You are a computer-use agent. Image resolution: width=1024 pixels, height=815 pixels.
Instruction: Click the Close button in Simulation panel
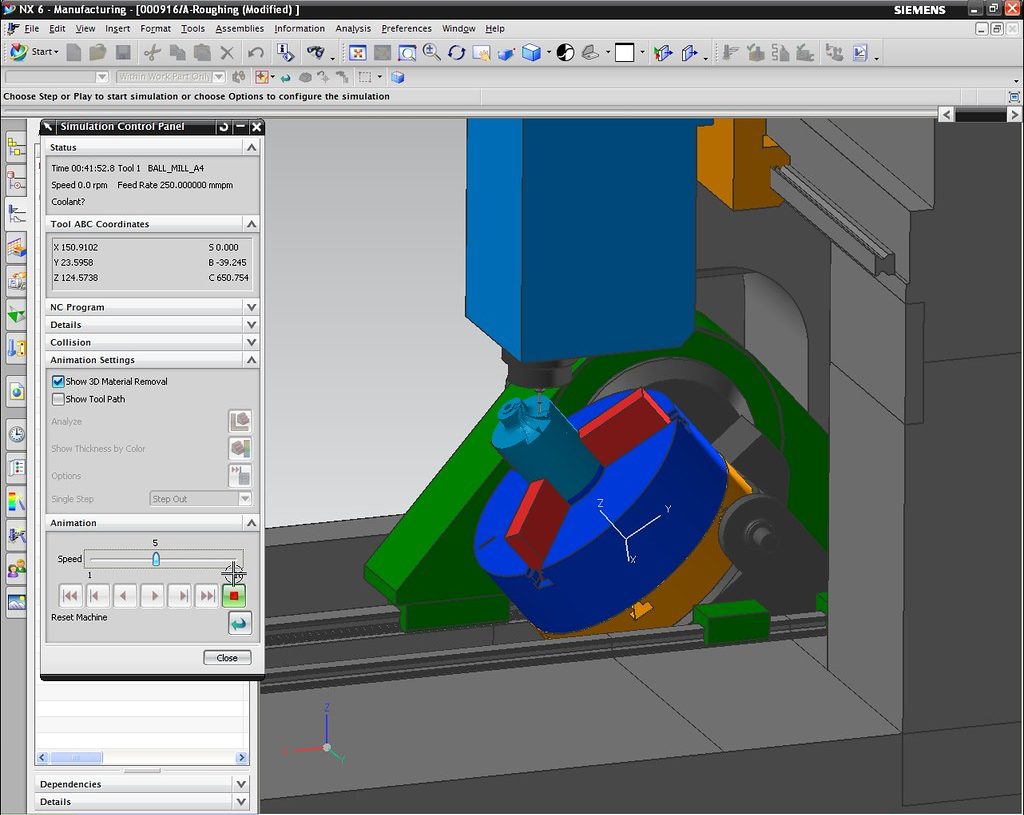coord(227,657)
